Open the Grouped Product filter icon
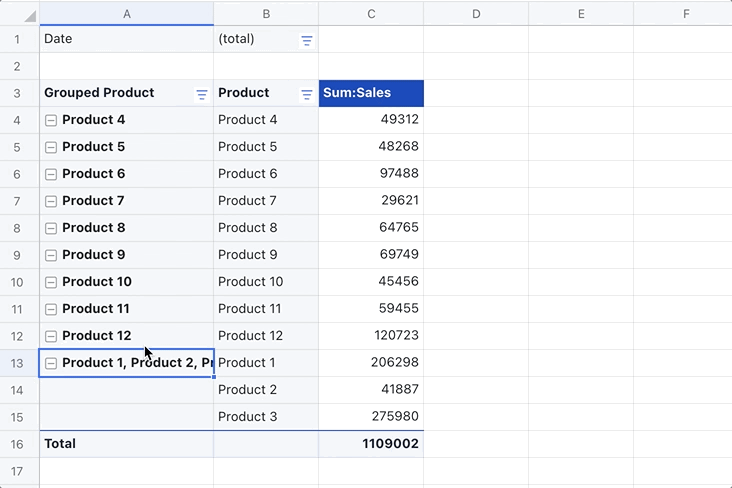Screen dimensions: 732x488 click(x=202, y=94)
